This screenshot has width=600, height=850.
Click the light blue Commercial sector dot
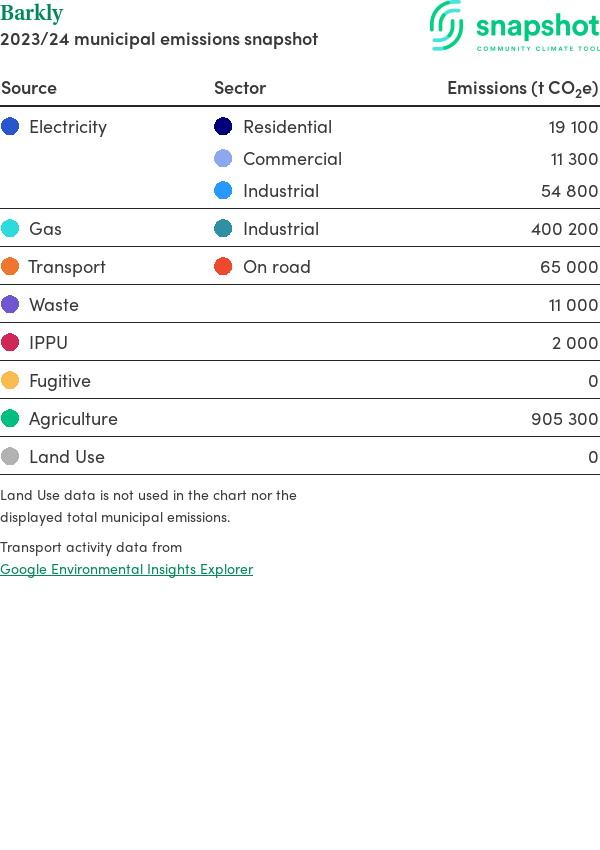(223, 158)
